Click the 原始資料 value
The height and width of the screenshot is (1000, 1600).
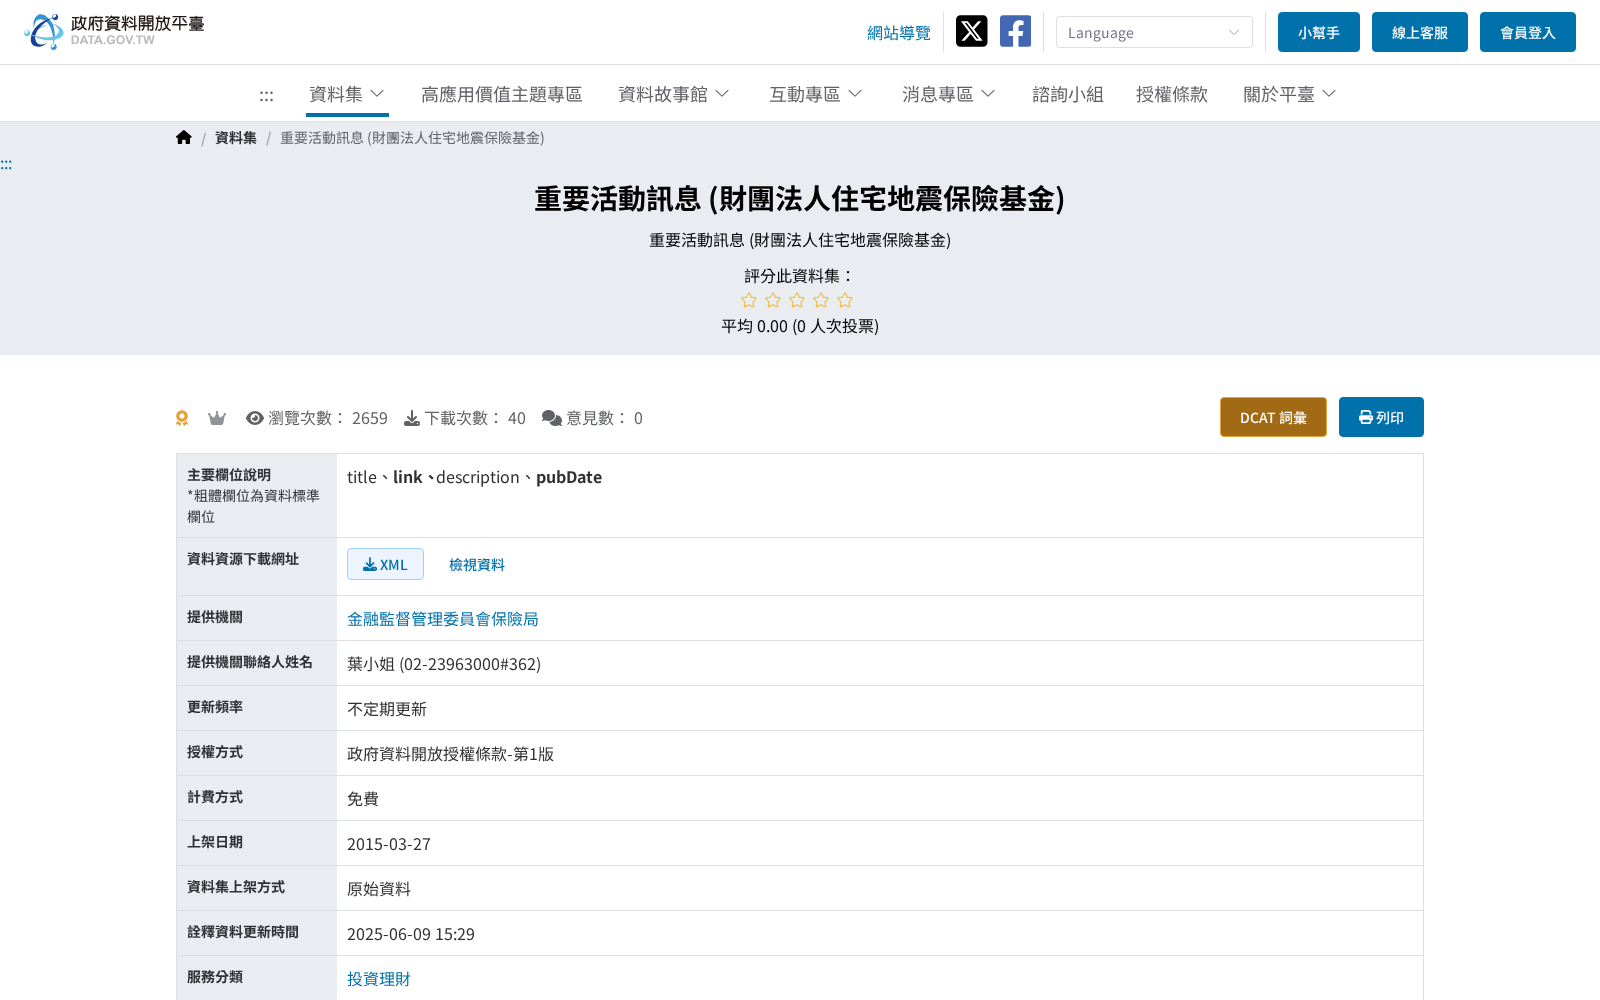(379, 889)
